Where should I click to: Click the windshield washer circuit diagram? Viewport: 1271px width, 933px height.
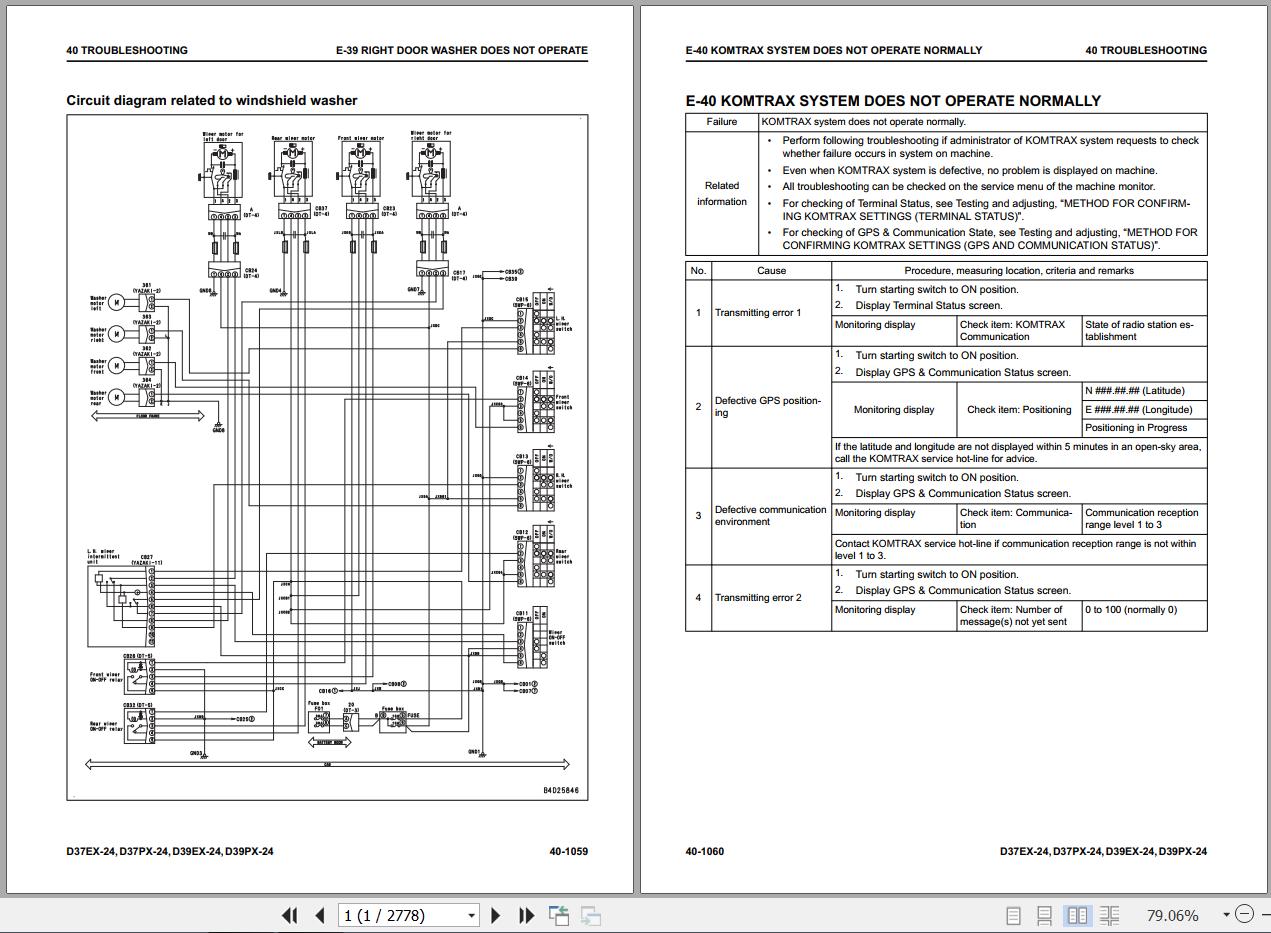coord(326,458)
